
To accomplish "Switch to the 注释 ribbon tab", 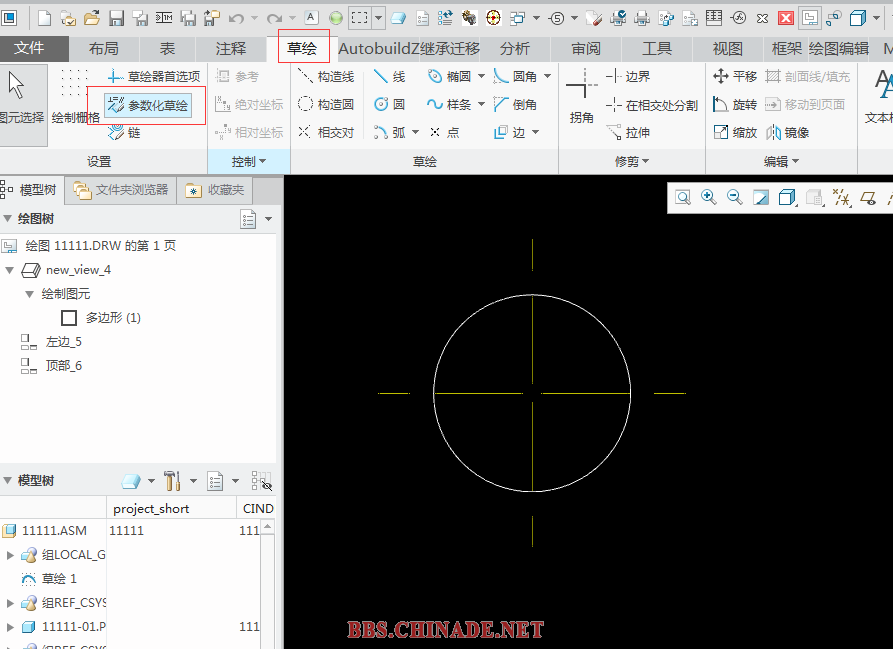I will (x=231, y=48).
